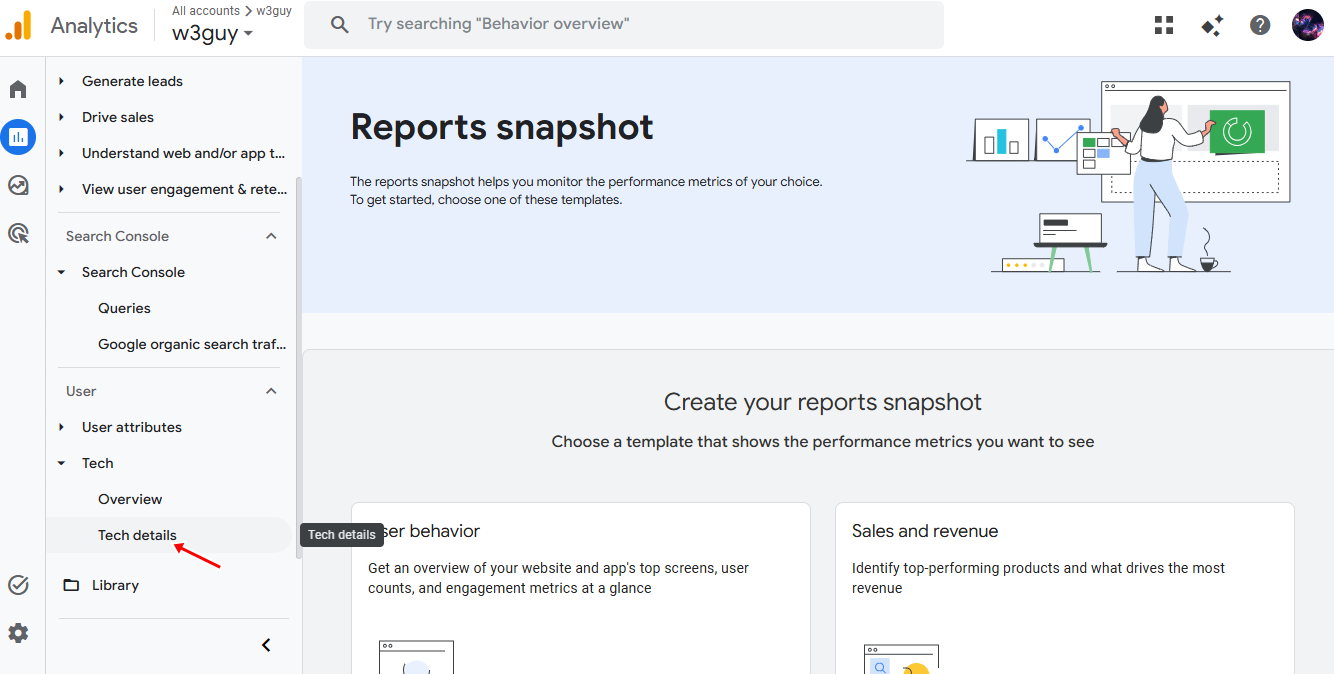Expand the Drive sales group
This screenshot has width=1334, height=674.
(61, 117)
